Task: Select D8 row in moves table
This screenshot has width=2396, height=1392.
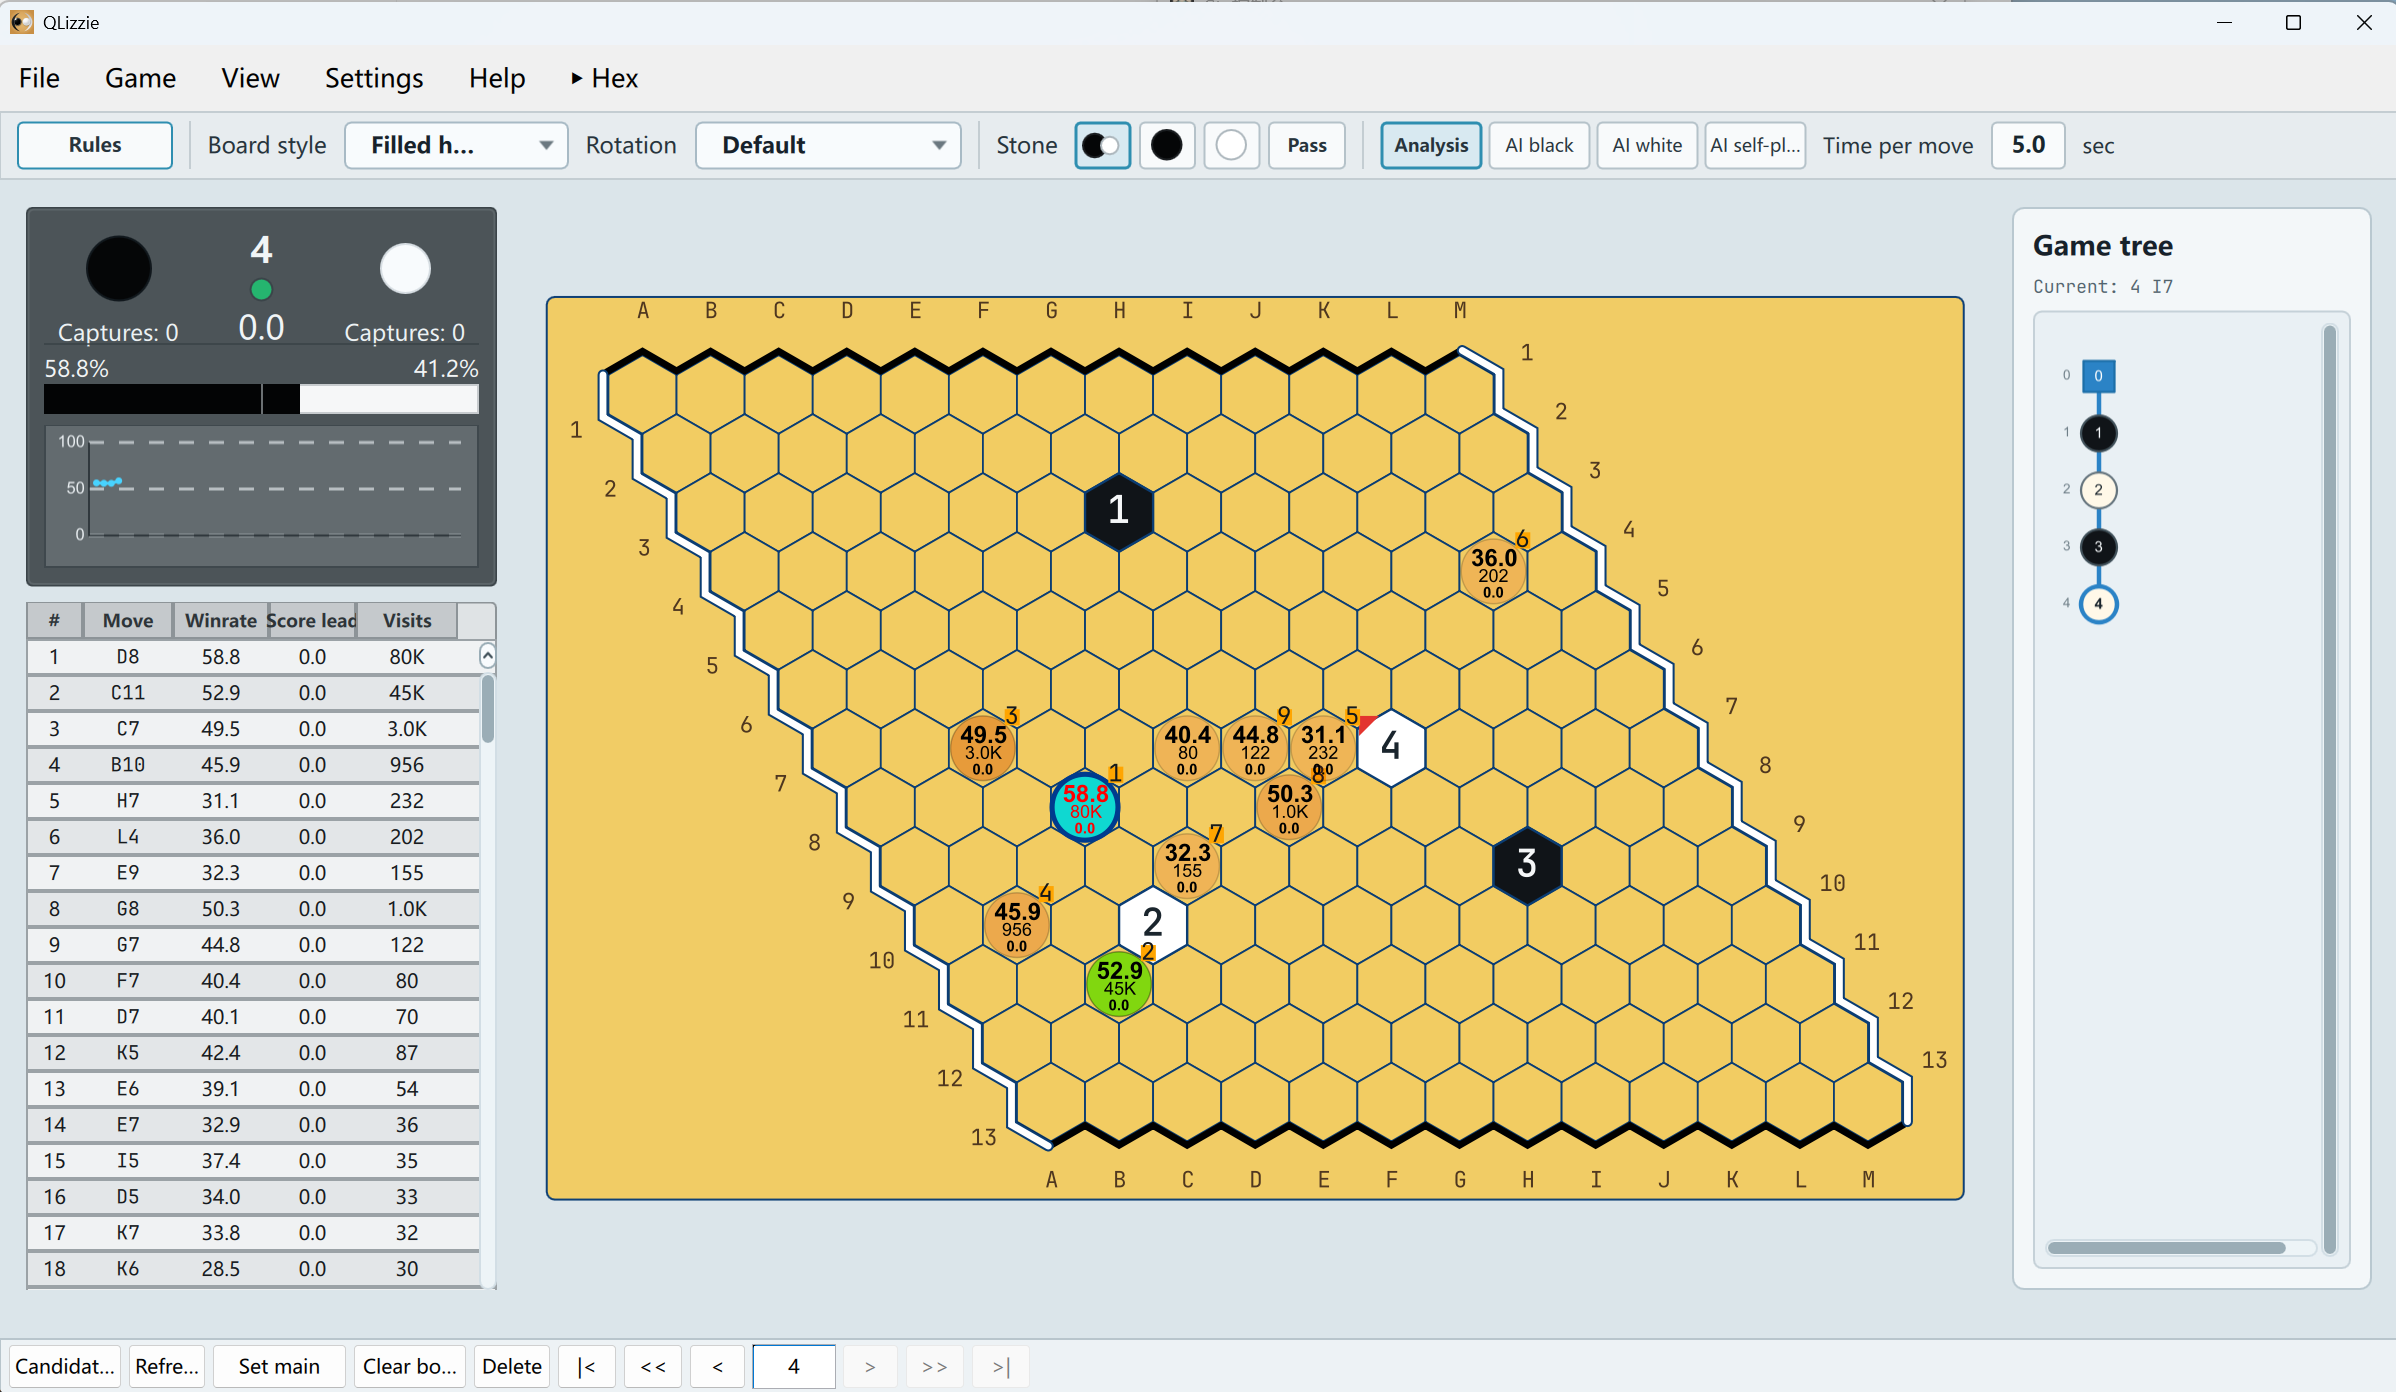Action: (254, 657)
